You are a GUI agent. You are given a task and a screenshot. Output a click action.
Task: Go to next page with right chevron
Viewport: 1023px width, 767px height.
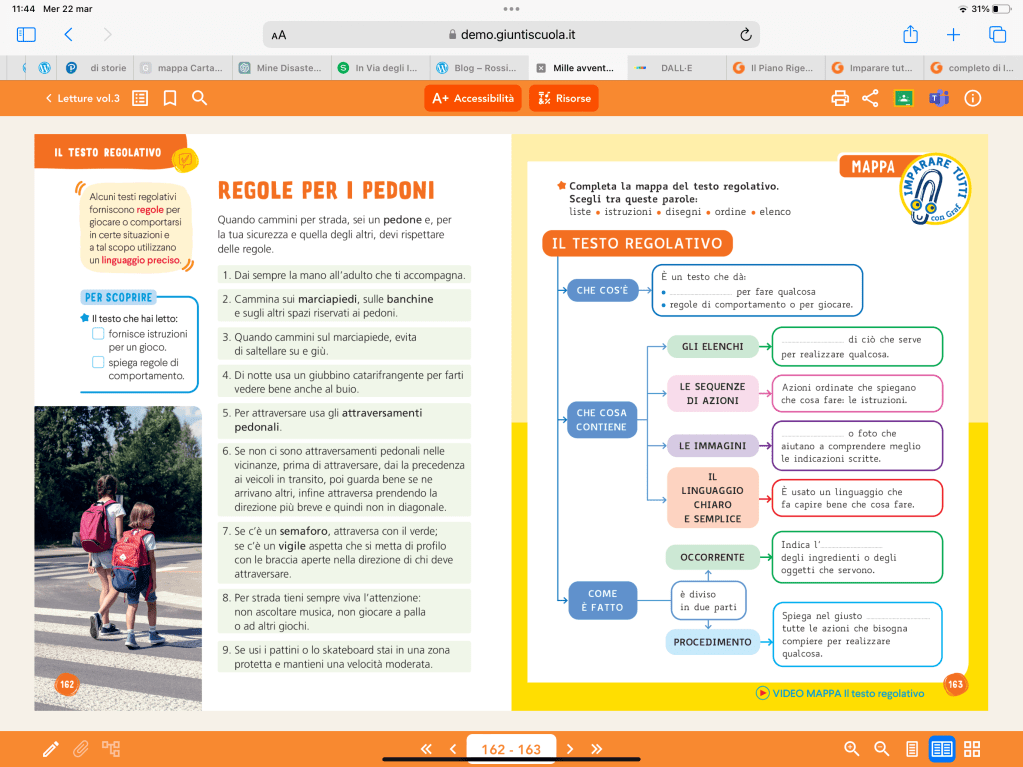[x=570, y=749]
